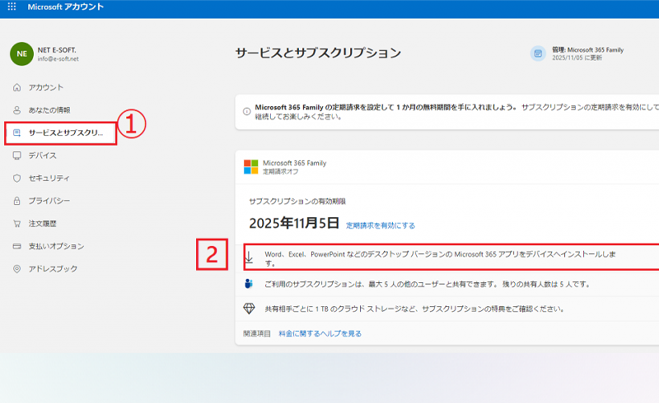Click the Word, Excel, PowerPoint install row
This screenshot has height=403, width=659.
451,257
